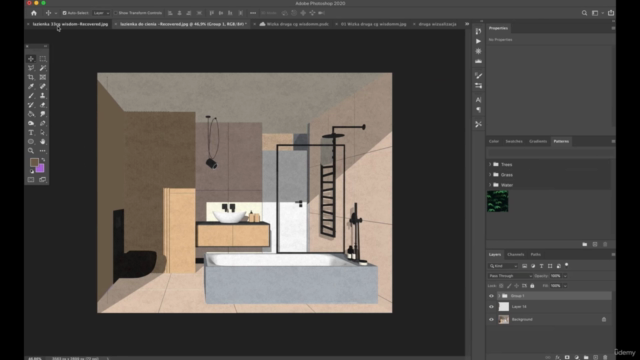Swap foreground and background colors
640x360 pixels.
pyautogui.click(x=43, y=160)
